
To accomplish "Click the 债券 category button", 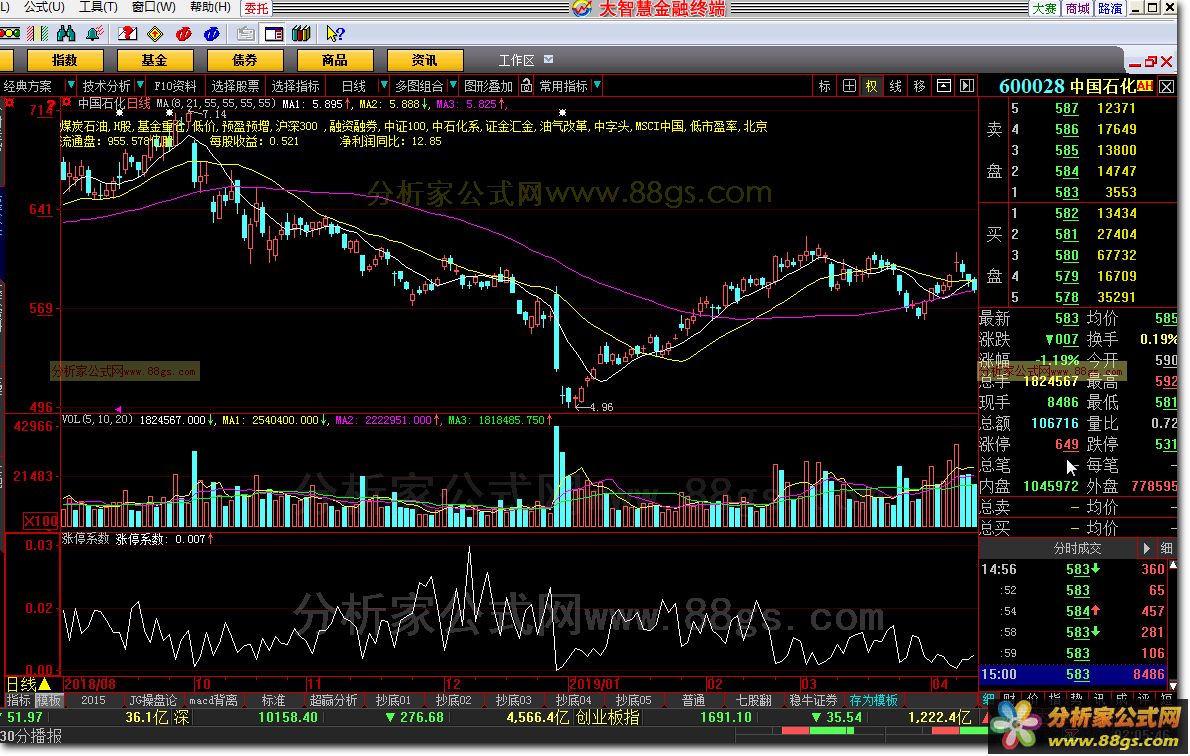I will pos(244,60).
